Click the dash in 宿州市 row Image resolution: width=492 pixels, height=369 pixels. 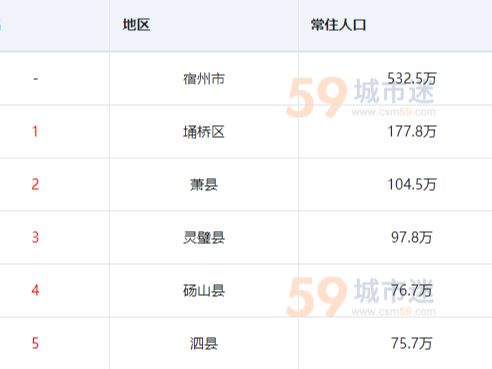click(36, 79)
